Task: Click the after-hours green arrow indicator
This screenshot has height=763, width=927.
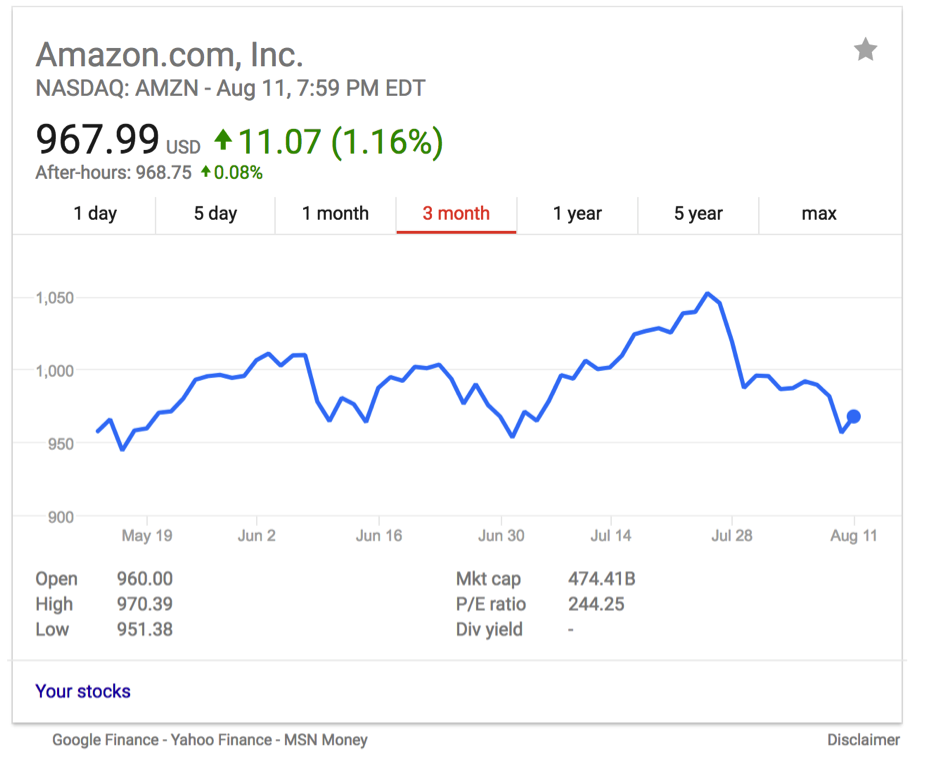Action: pyautogui.click(x=206, y=172)
